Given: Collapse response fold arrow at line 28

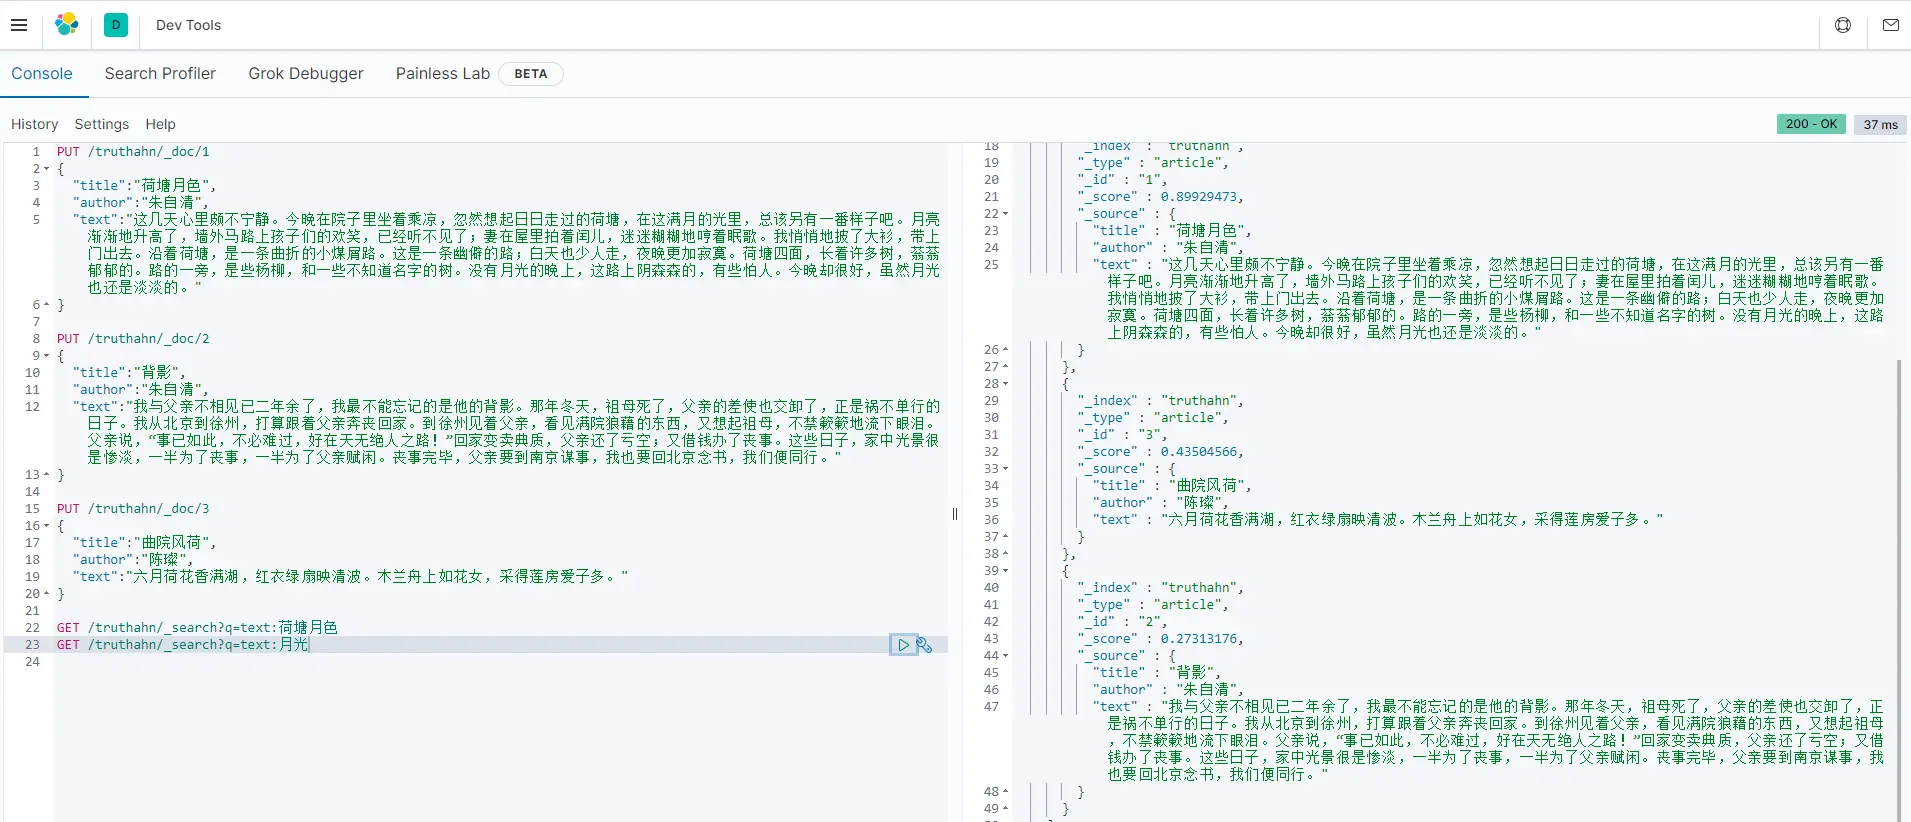Looking at the screenshot, I should click(1006, 384).
